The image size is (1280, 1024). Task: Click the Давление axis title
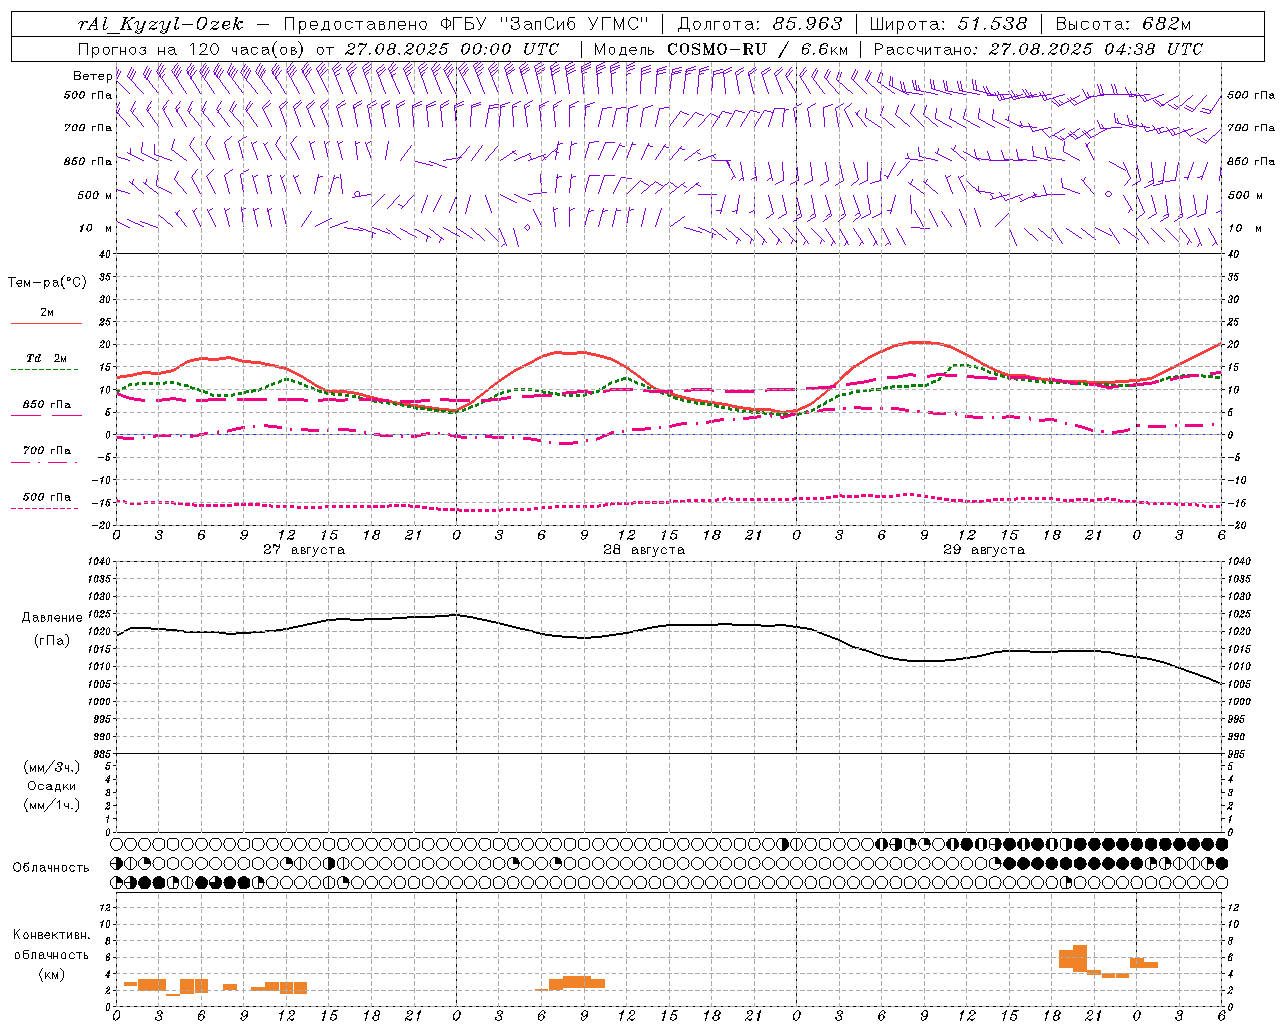(x=52, y=618)
